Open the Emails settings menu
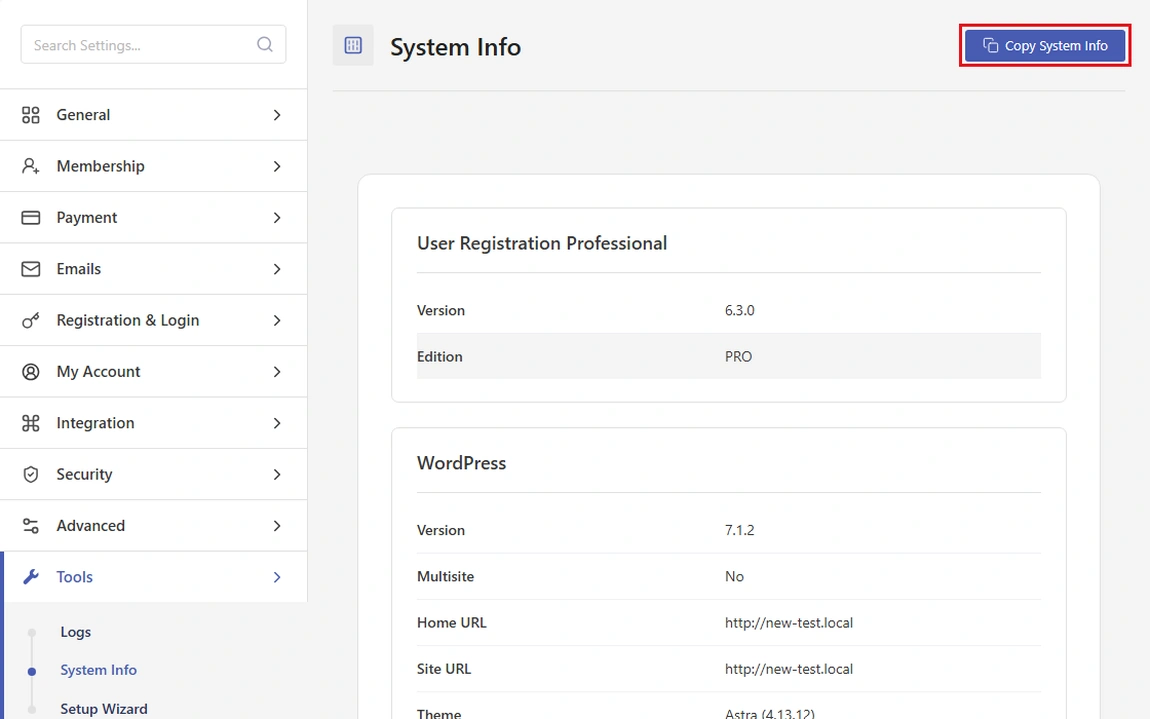Viewport: 1150px width, 719px height. (153, 269)
